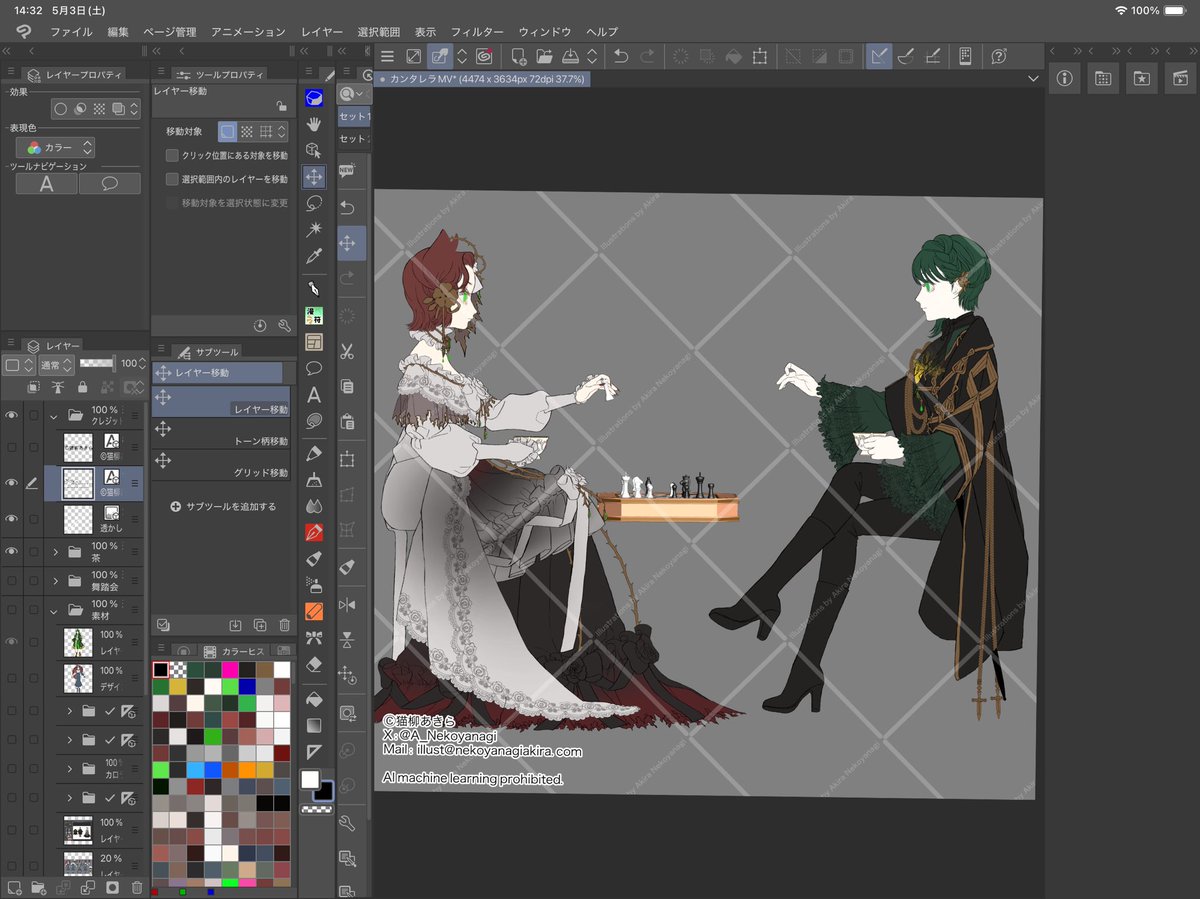Toggle Snap to Ruler icon
This screenshot has width=1200, height=899.
click(878, 57)
